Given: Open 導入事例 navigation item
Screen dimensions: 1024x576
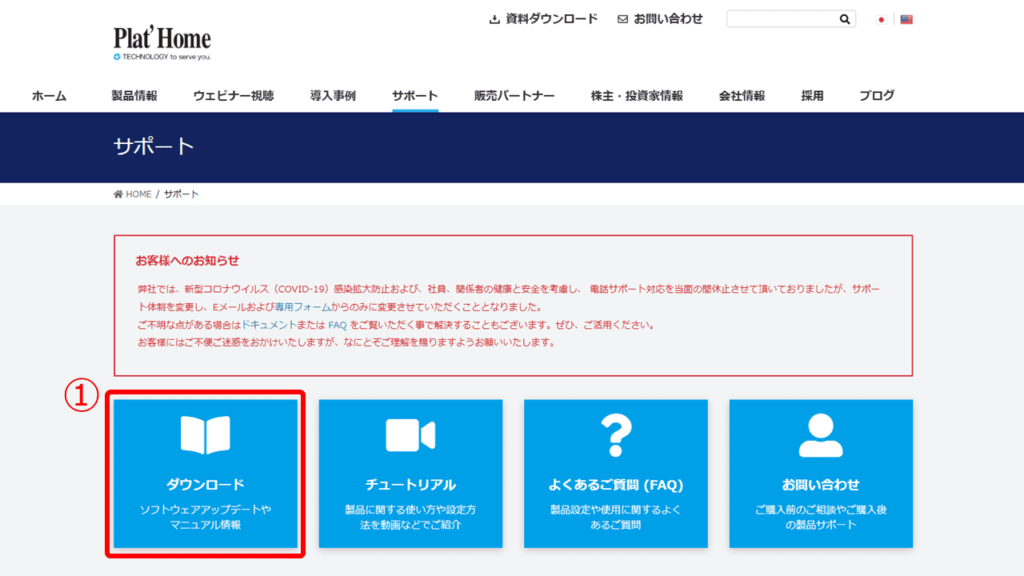Looking at the screenshot, I should (333, 96).
